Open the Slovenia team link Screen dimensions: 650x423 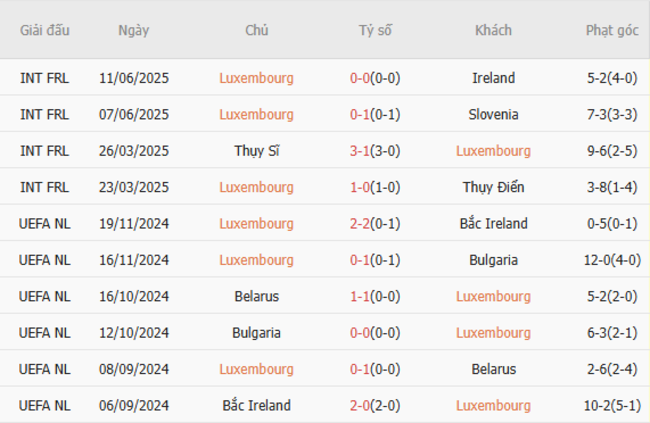pyautogui.click(x=493, y=114)
